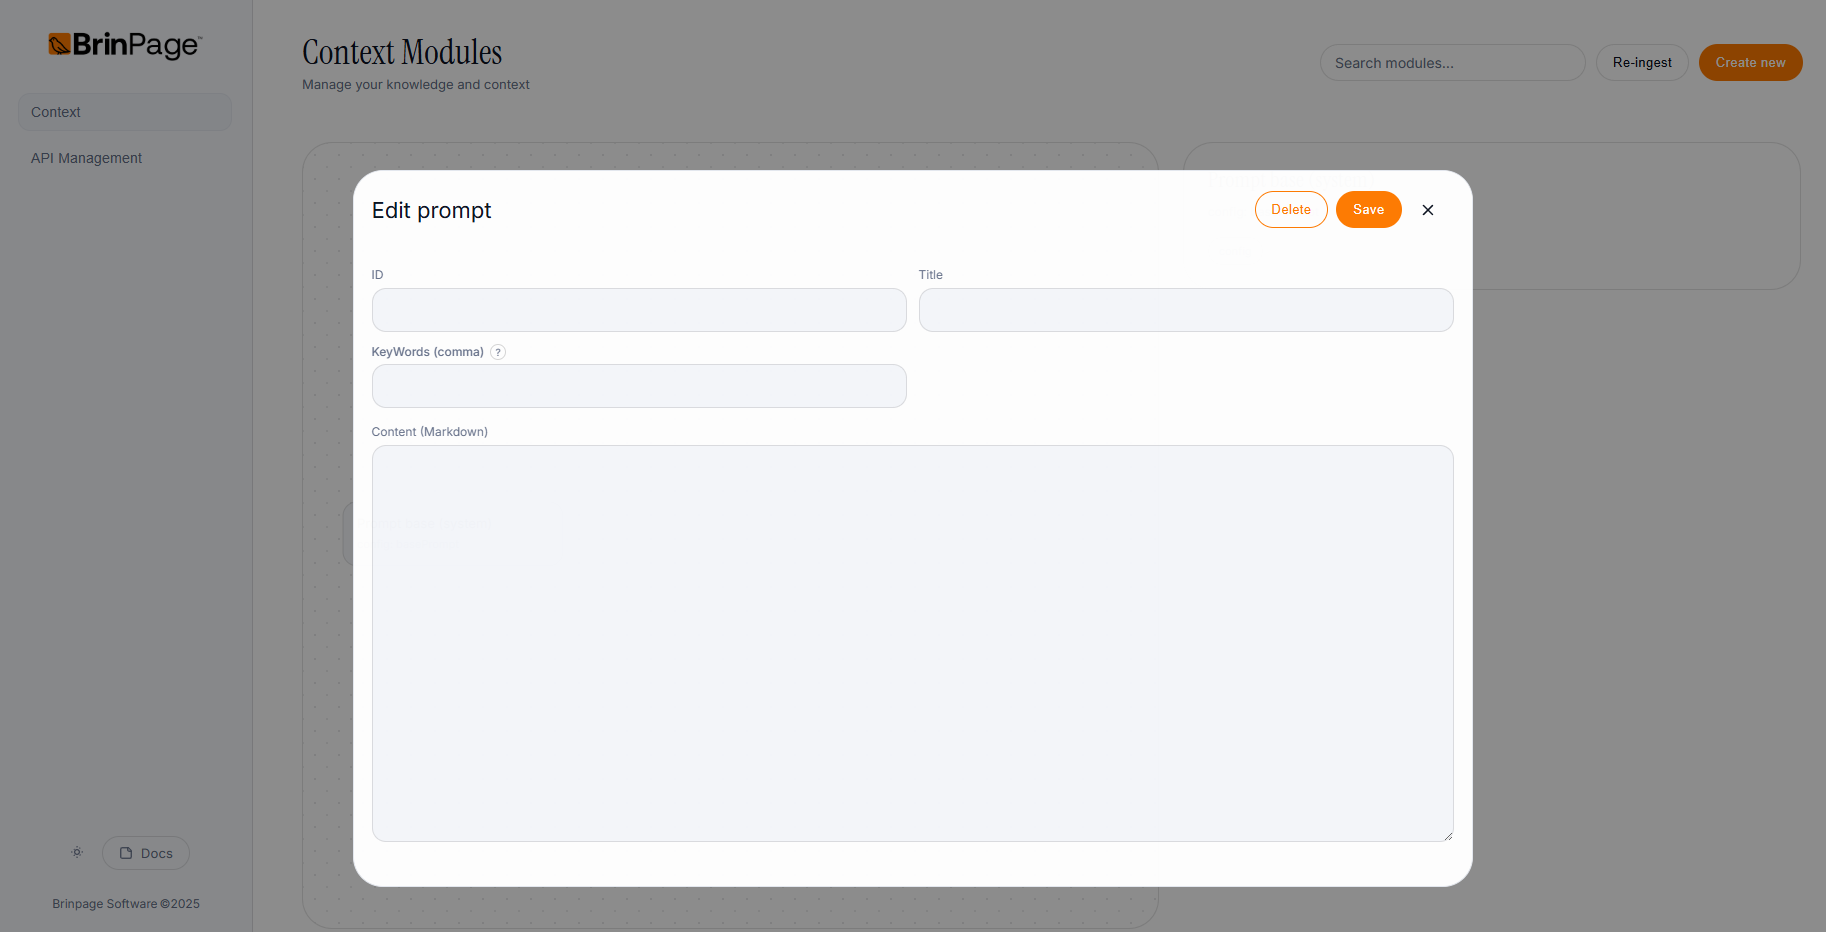The image size is (1826, 932).
Task: Open API Management in the sidebar
Action: pos(87,158)
